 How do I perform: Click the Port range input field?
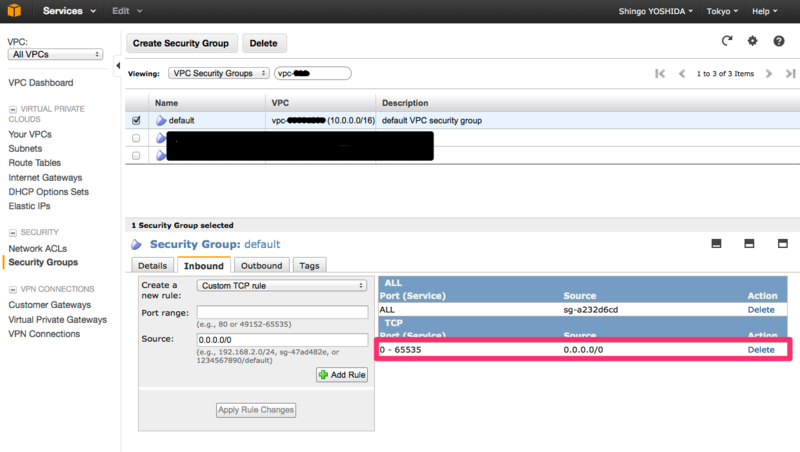point(282,312)
